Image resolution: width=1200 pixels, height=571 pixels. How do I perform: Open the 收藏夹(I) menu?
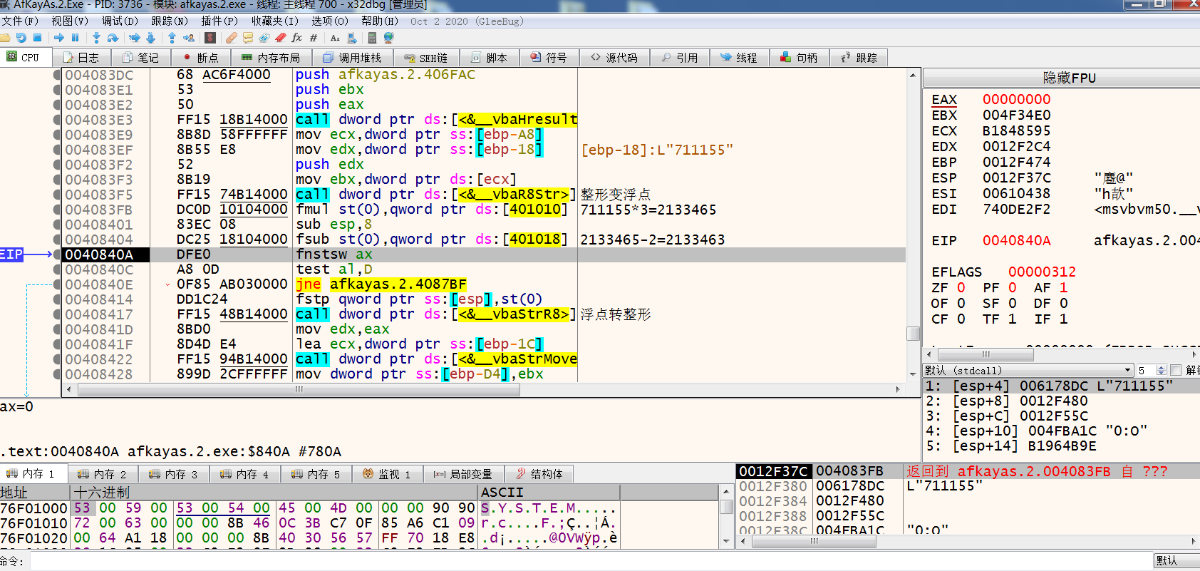[274, 20]
